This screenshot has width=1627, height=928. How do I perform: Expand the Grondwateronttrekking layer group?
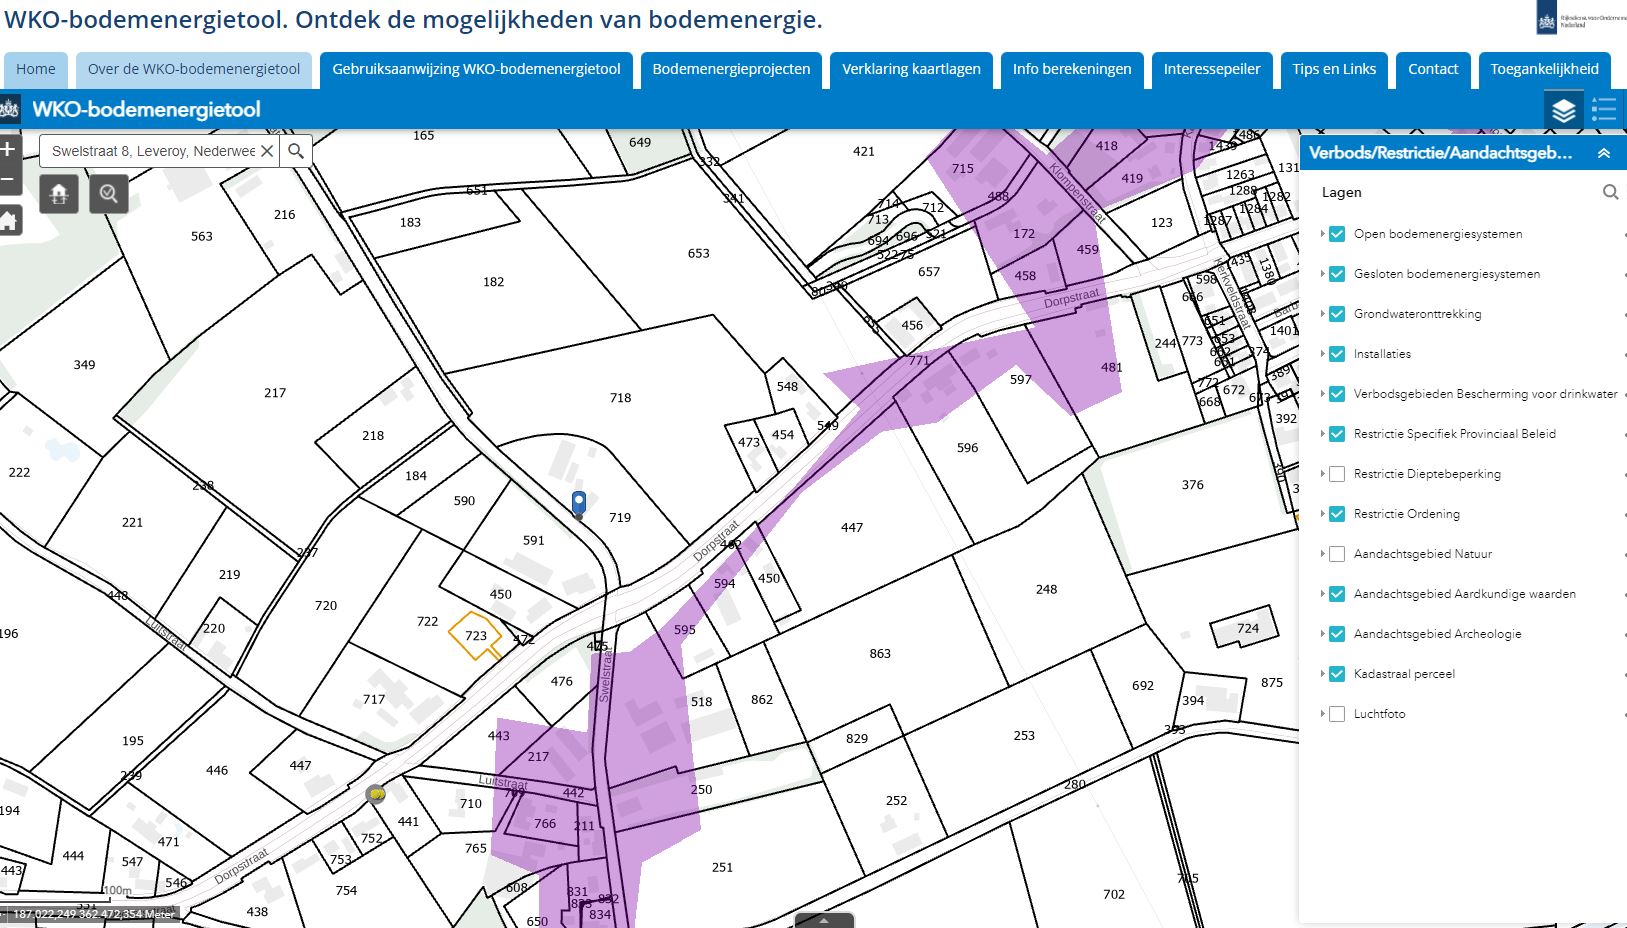[1322, 314]
